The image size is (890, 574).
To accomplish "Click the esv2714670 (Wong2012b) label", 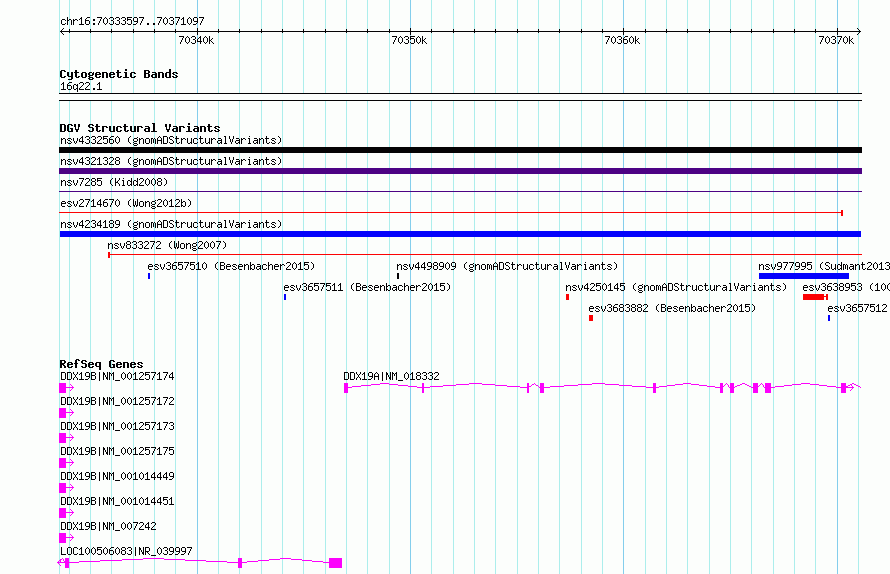I will click(x=126, y=203).
